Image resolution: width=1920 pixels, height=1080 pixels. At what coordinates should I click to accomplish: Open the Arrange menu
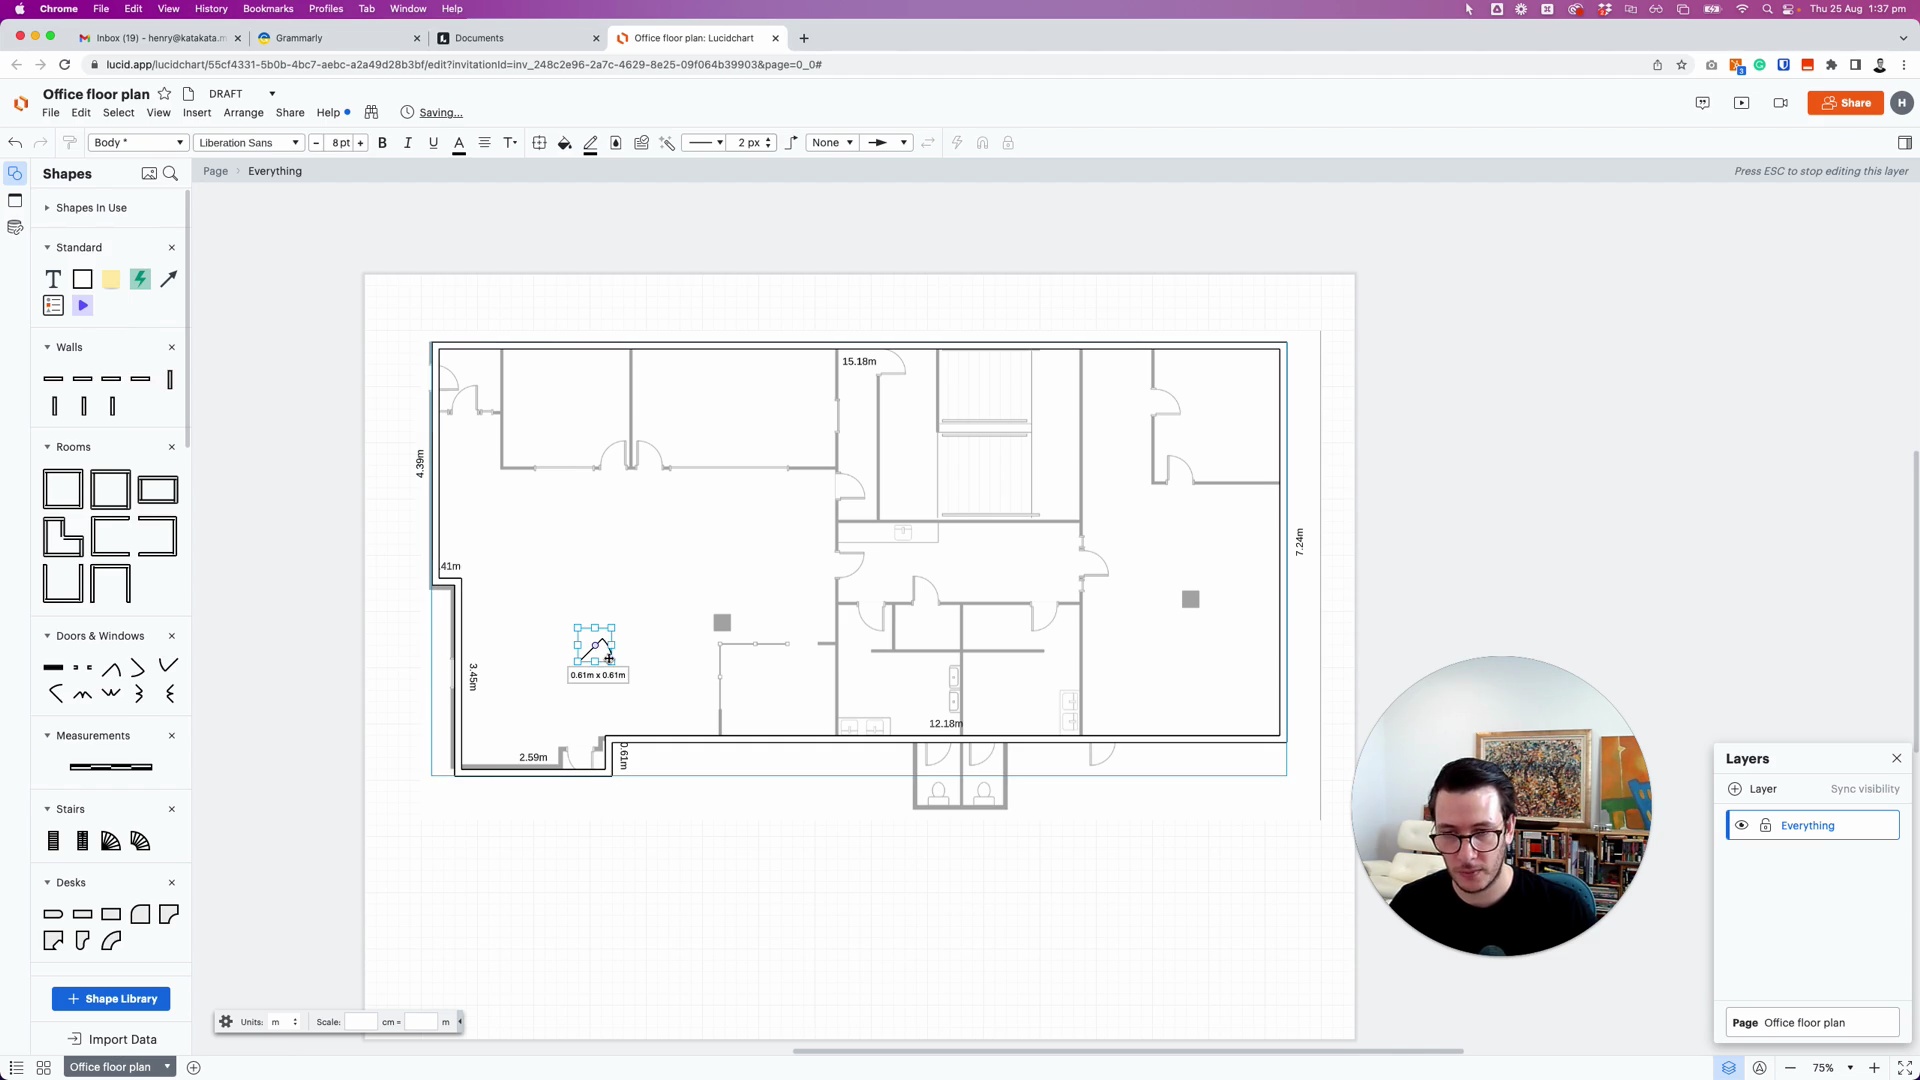pos(243,113)
